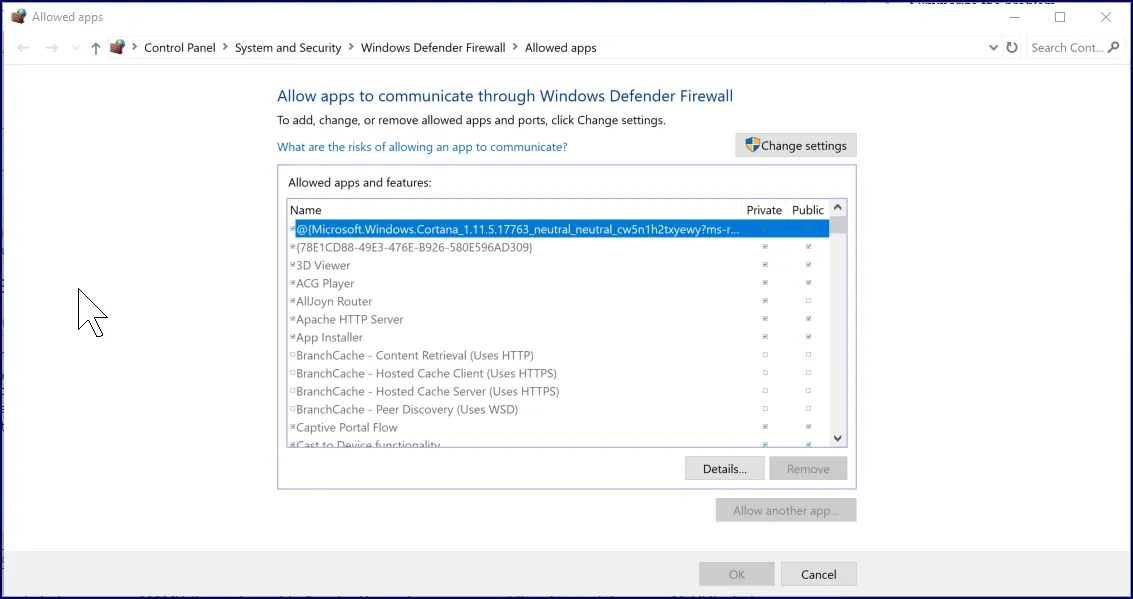Click the Public column header

[x=808, y=210]
